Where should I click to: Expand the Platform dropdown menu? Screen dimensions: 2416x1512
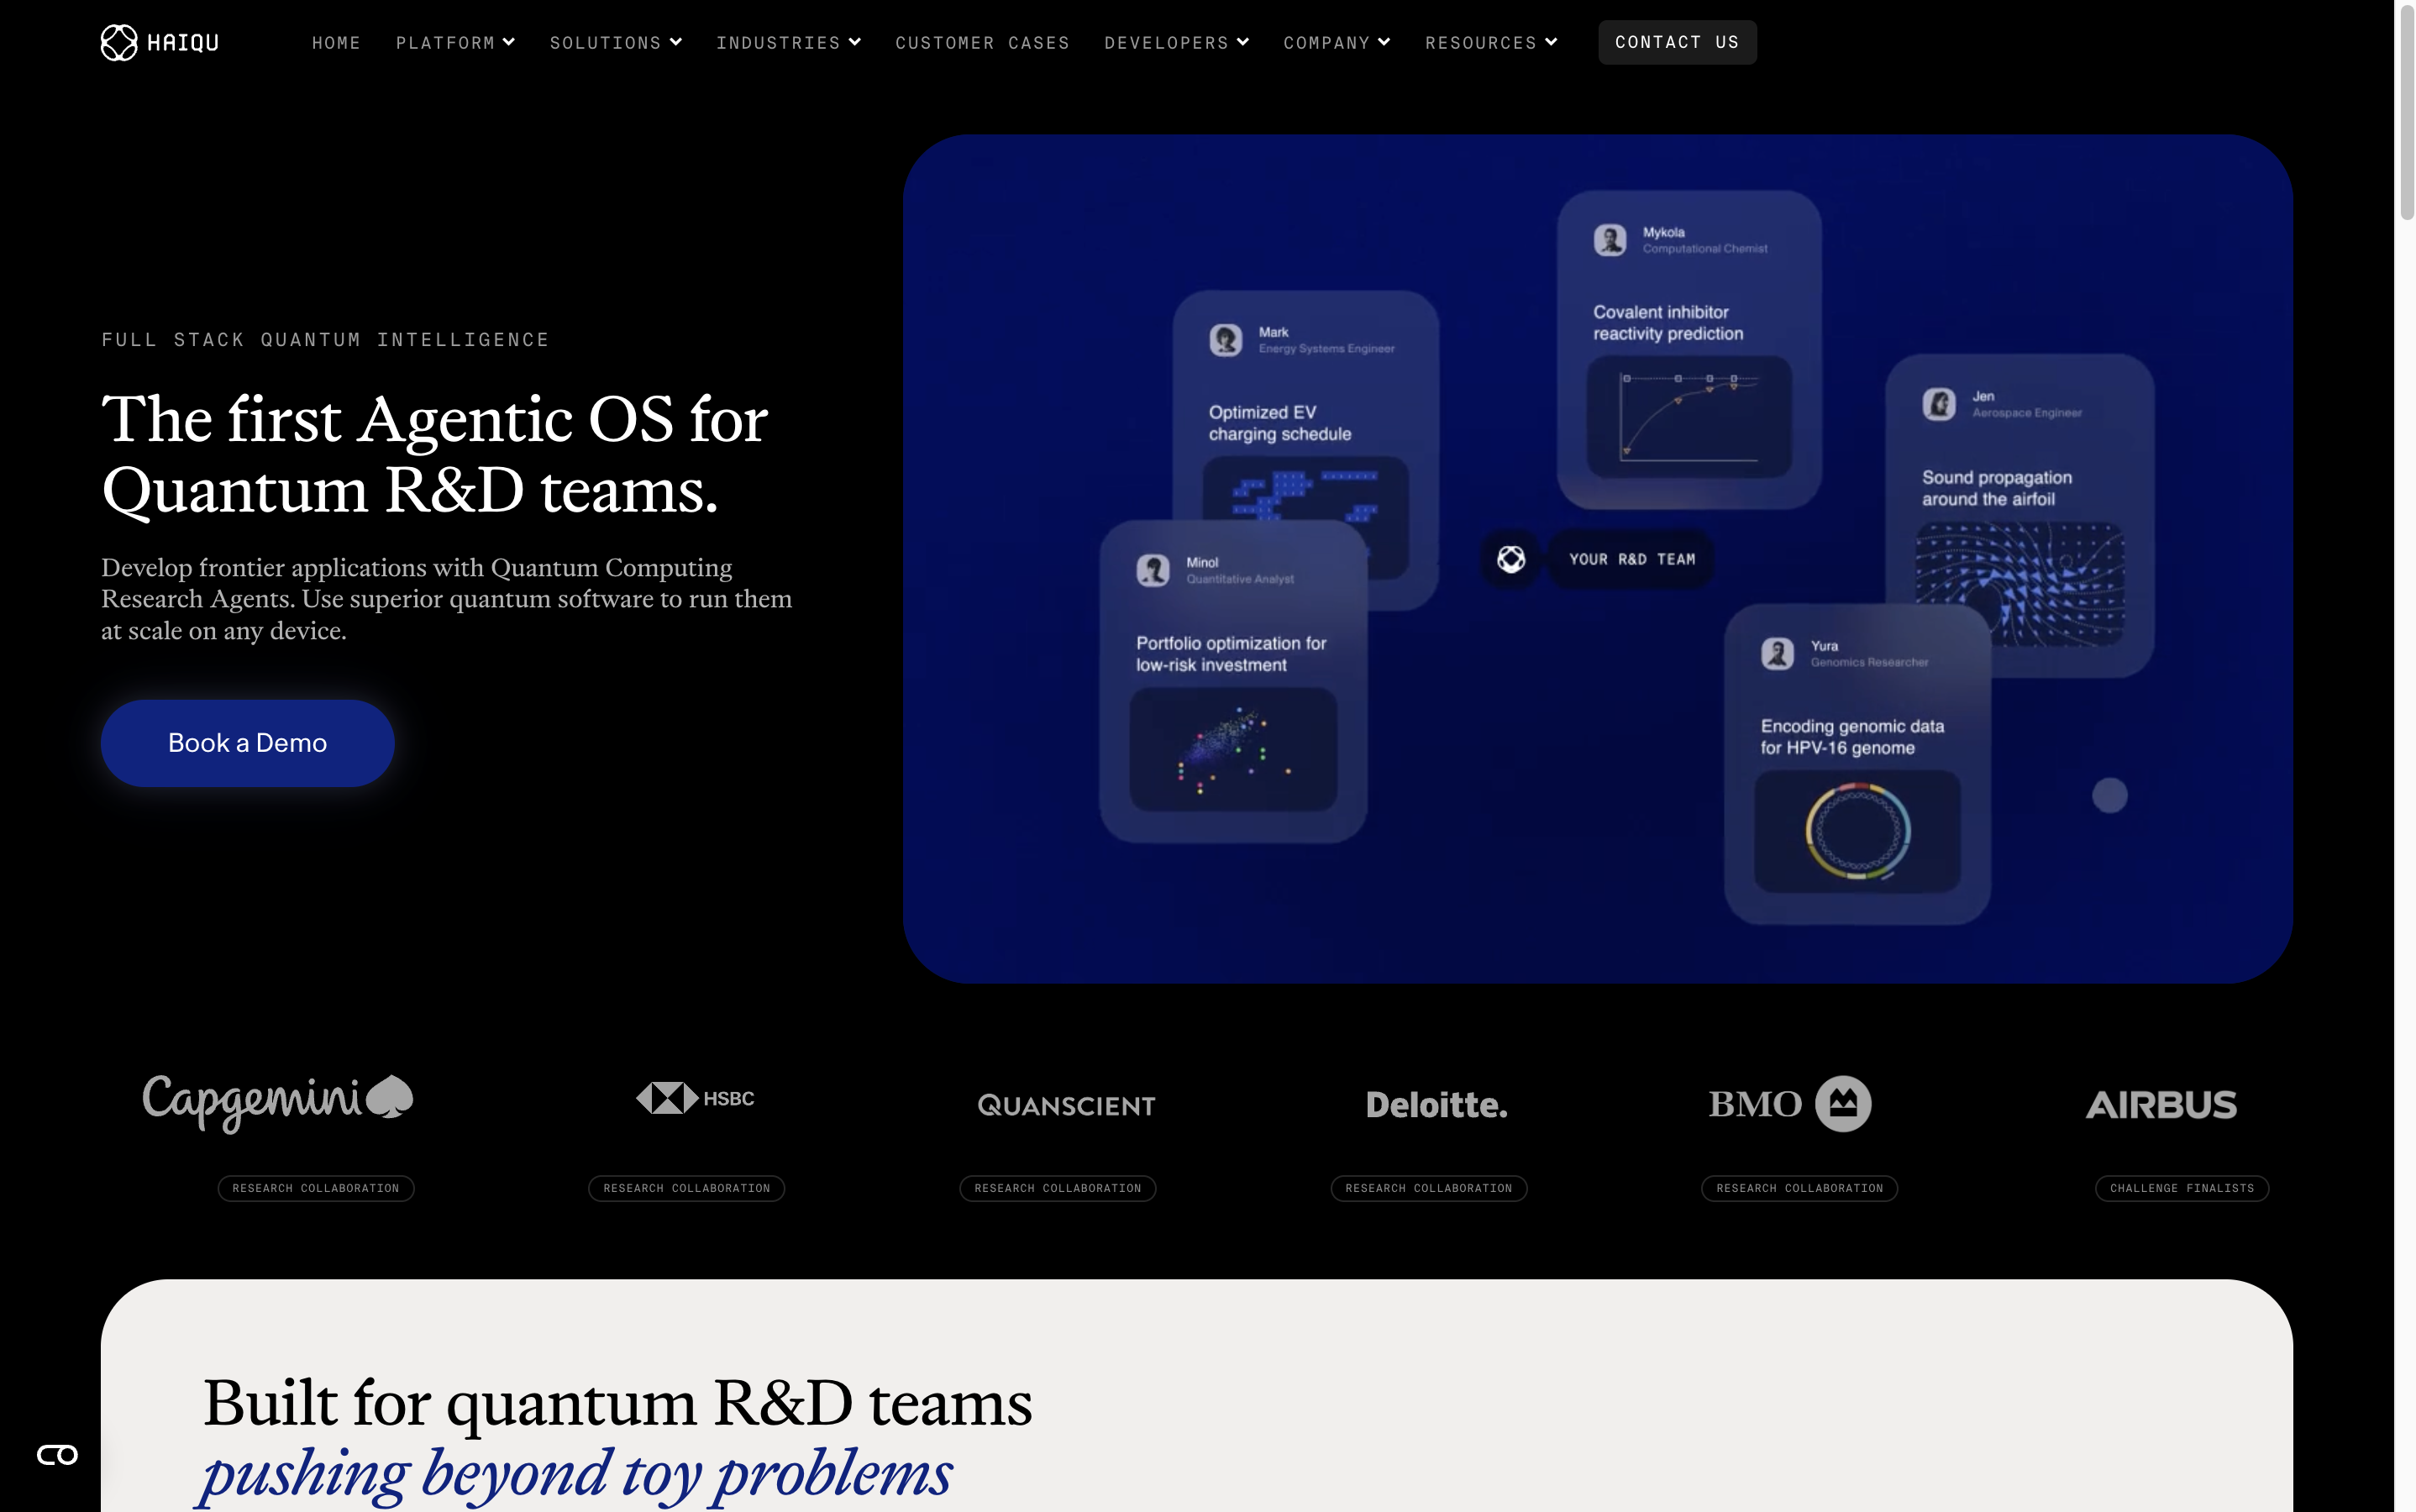coord(455,42)
